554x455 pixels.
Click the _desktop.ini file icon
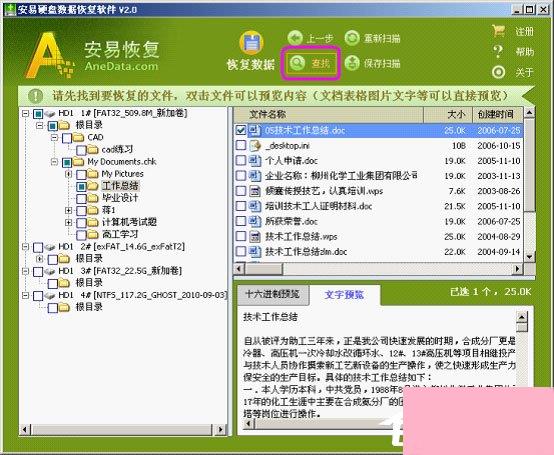(x=255, y=145)
